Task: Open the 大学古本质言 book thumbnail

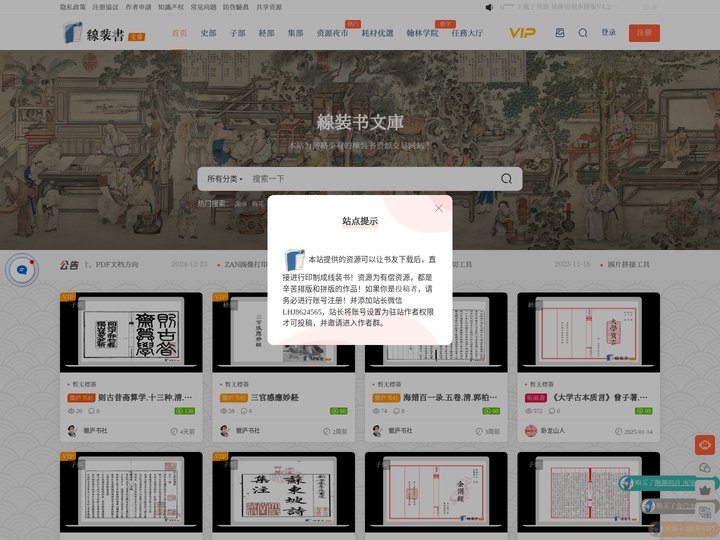Action: click(x=589, y=332)
